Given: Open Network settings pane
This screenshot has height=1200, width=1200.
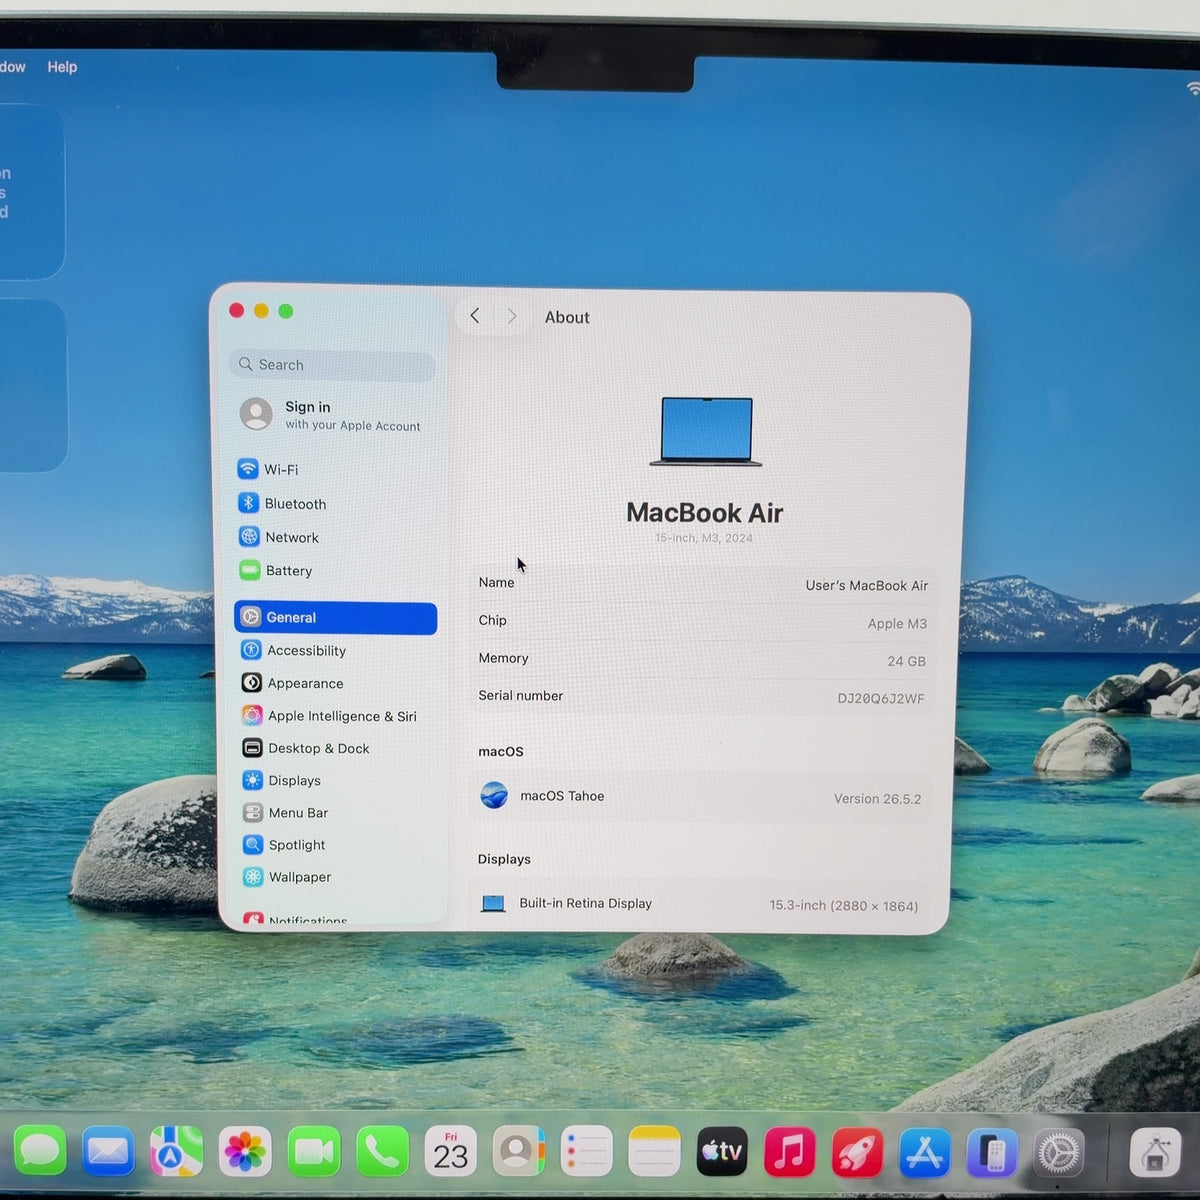Looking at the screenshot, I should pyautogui.click(x=334, y=537).
